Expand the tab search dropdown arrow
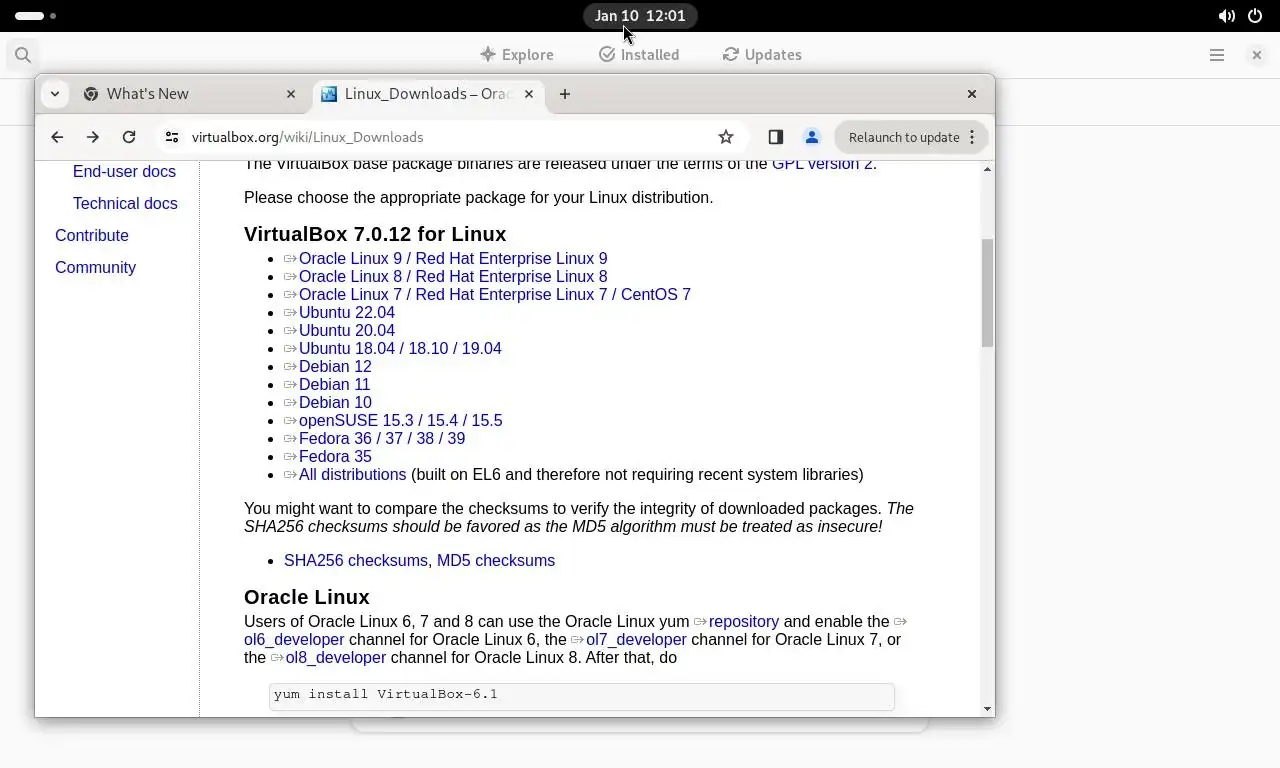Screen dimensions: 1280x768 pos(55,94)
